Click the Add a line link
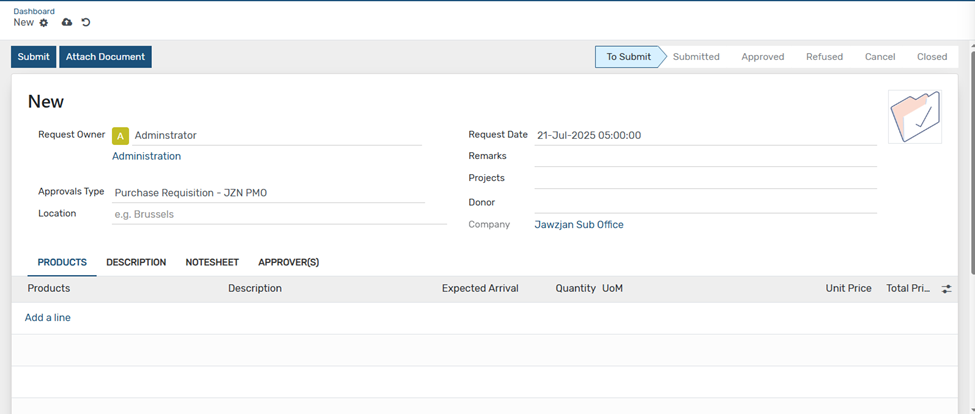This screenshot has width=975, height=414. point(48,318)
